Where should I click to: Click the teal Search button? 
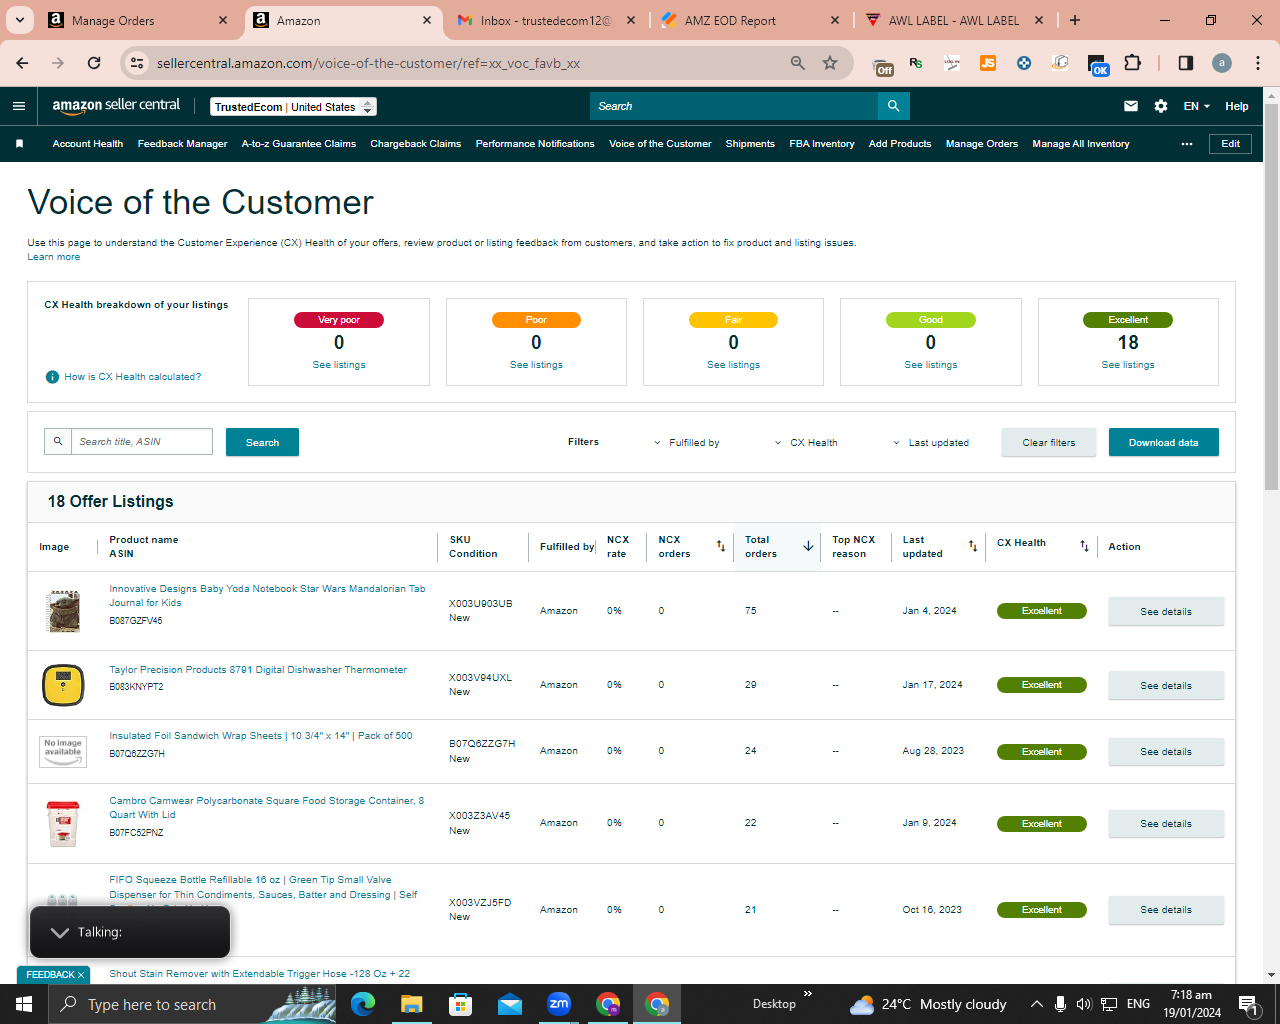click(x=262, y=442)
